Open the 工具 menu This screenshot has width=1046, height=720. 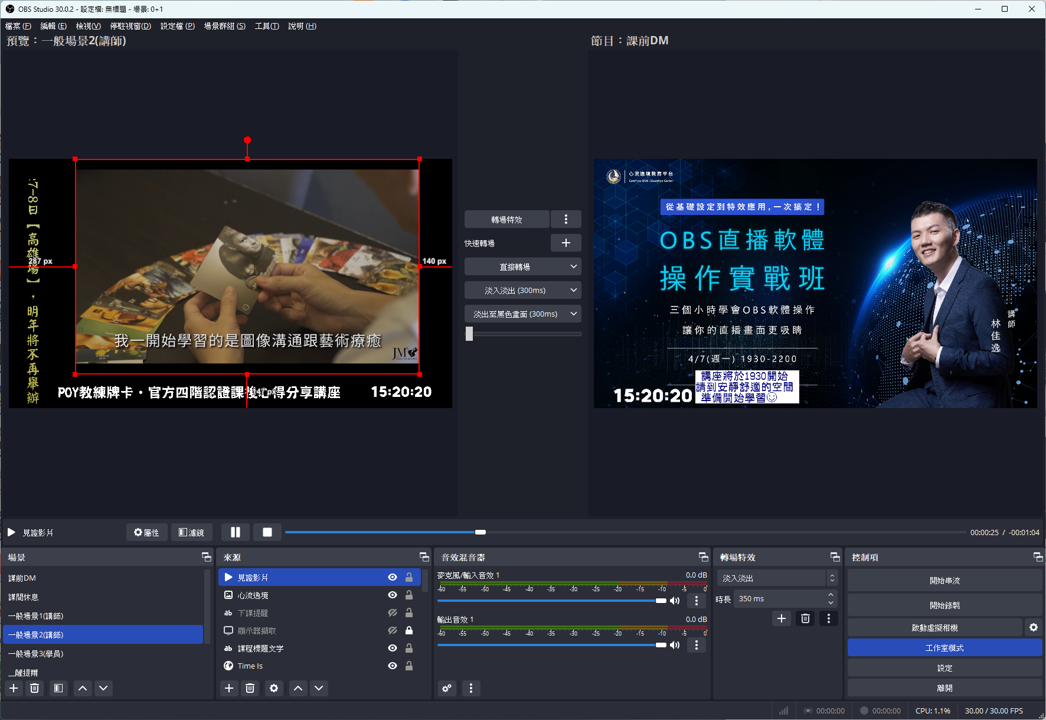tap(266, 26)
